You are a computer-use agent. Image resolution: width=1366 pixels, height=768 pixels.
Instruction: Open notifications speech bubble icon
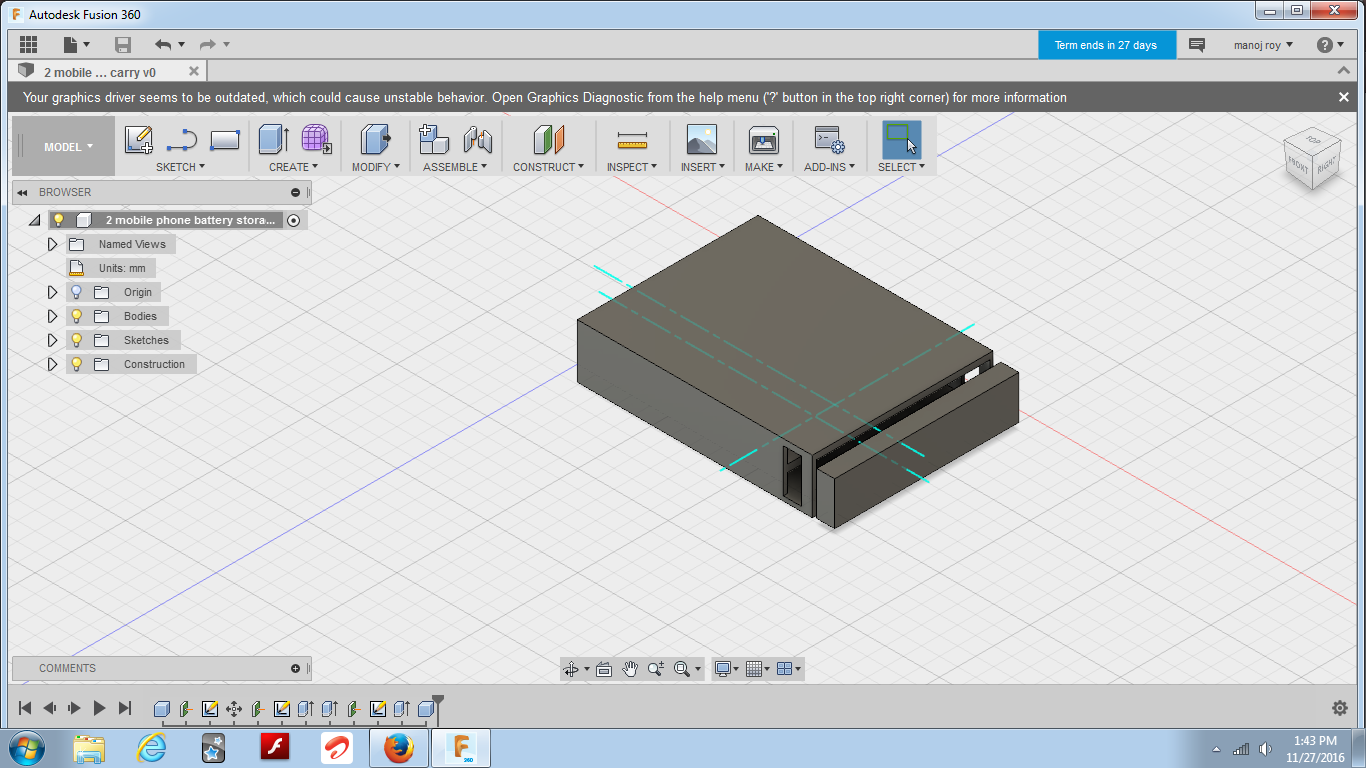(1196, 45)
